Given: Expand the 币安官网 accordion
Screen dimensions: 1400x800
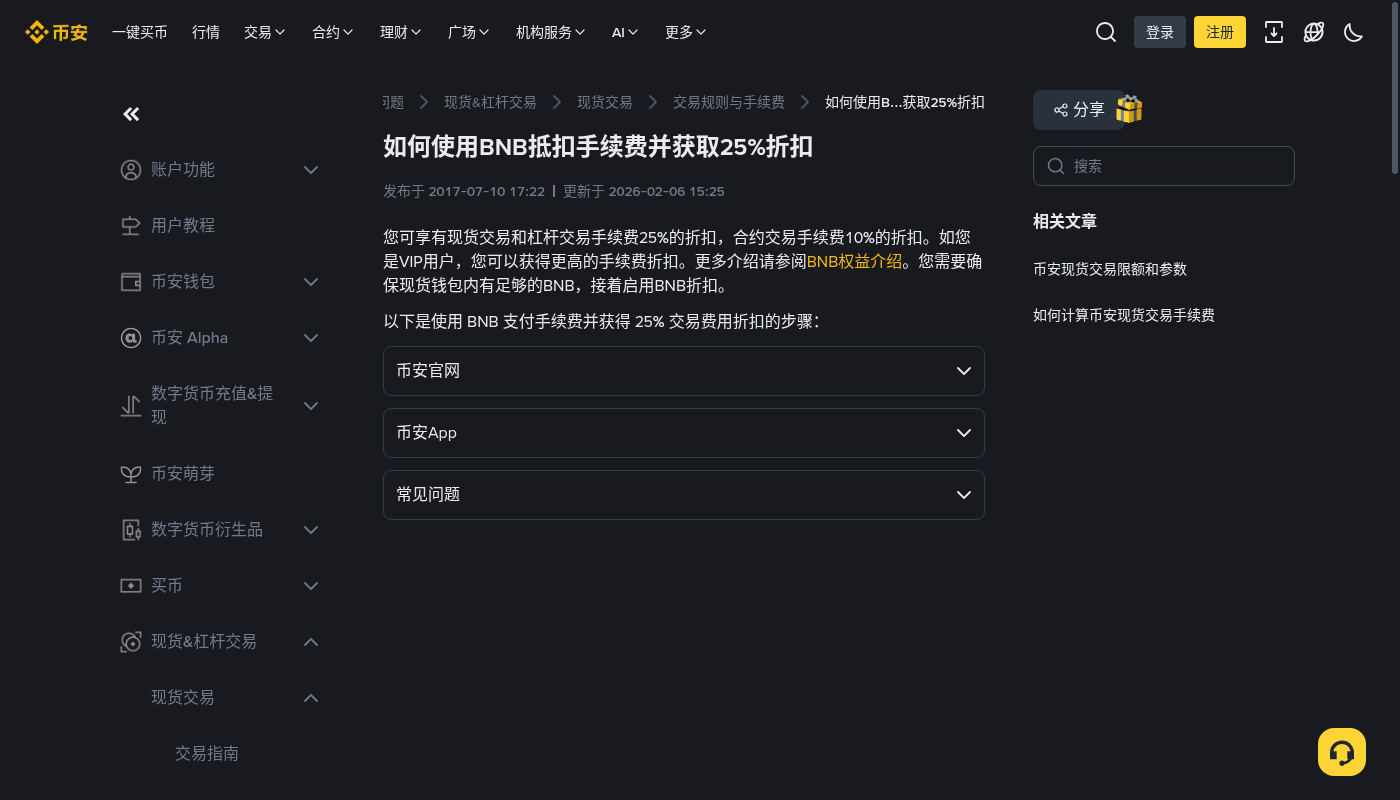Looking at the screenshot, I should [x=684, y=371].
